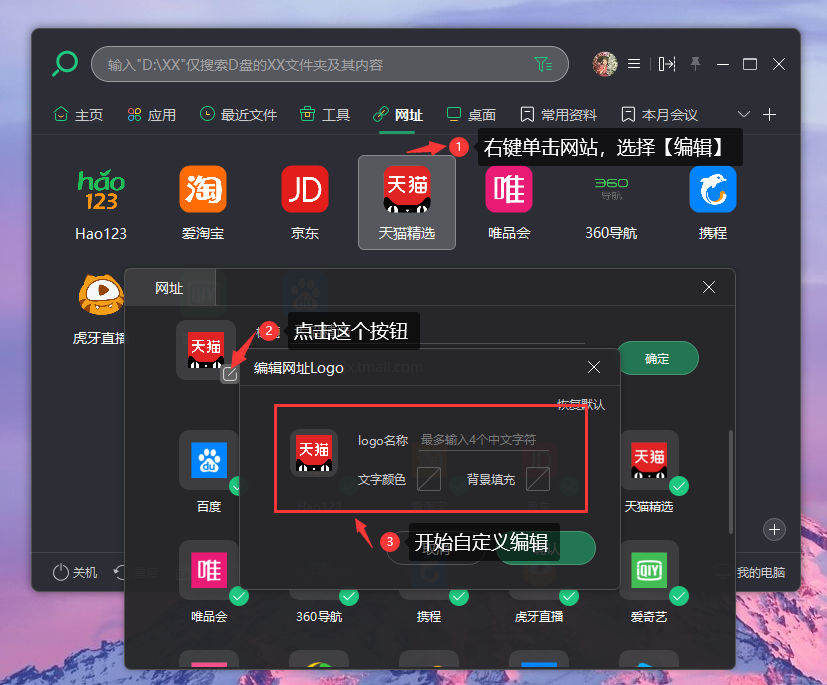827x685 pixels.
Task: Toggle the 虎牙直播 site checkmark in list
Action: pos(569,596)
